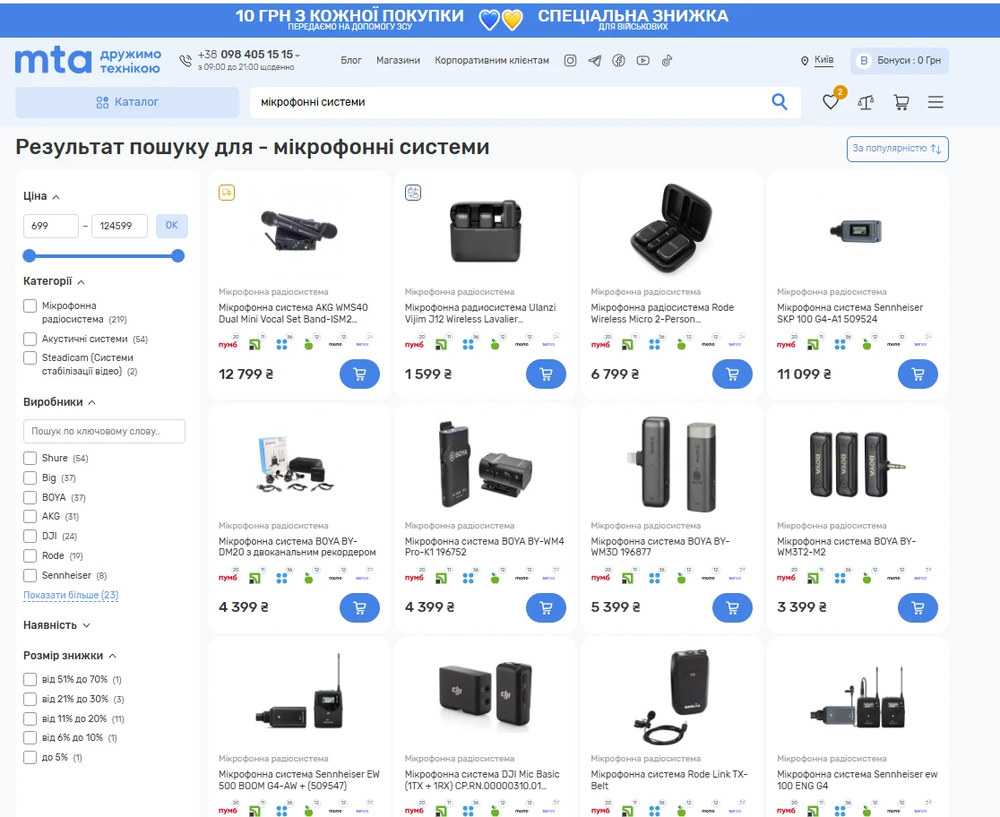The height and width of the screenshot is (817, 1000).
Task: Click the maximum price slider handle
Action: [178, 256]
